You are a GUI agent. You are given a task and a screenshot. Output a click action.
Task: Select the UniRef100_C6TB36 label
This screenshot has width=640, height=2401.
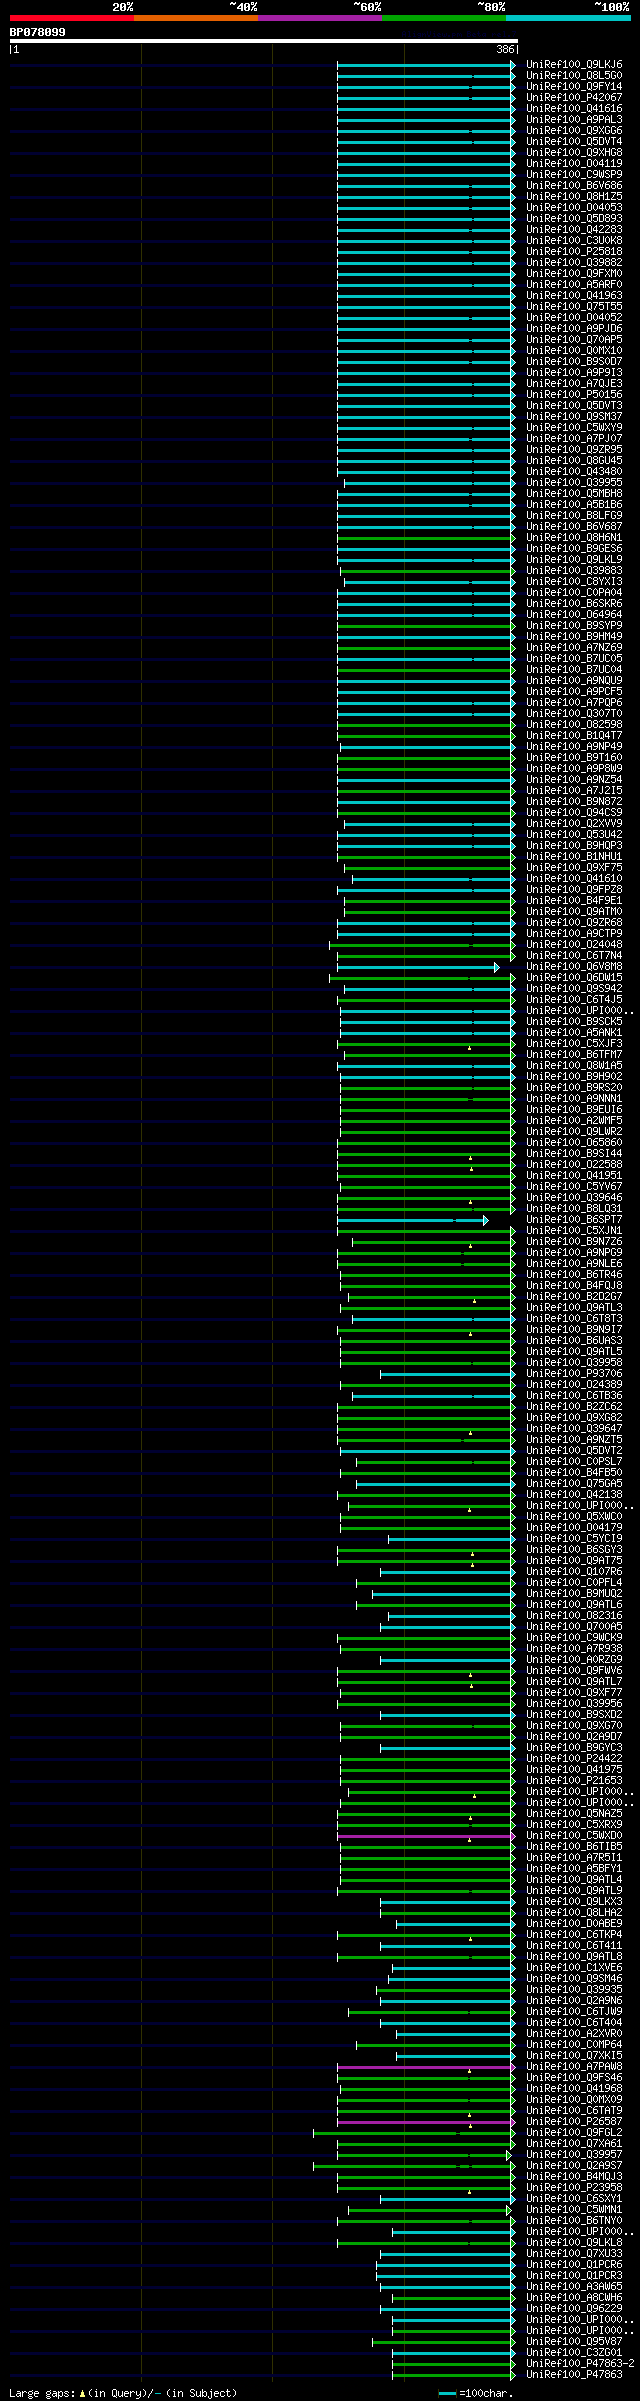pos(574,1395)
